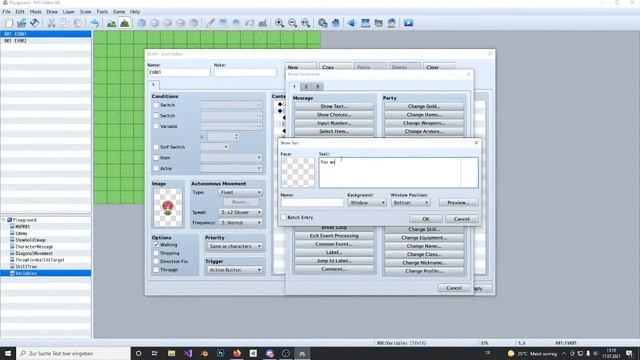Viewport: 640px width, 360px height.
Task: Click the New Project toolbar icon
Action: (x=9, y=23)
